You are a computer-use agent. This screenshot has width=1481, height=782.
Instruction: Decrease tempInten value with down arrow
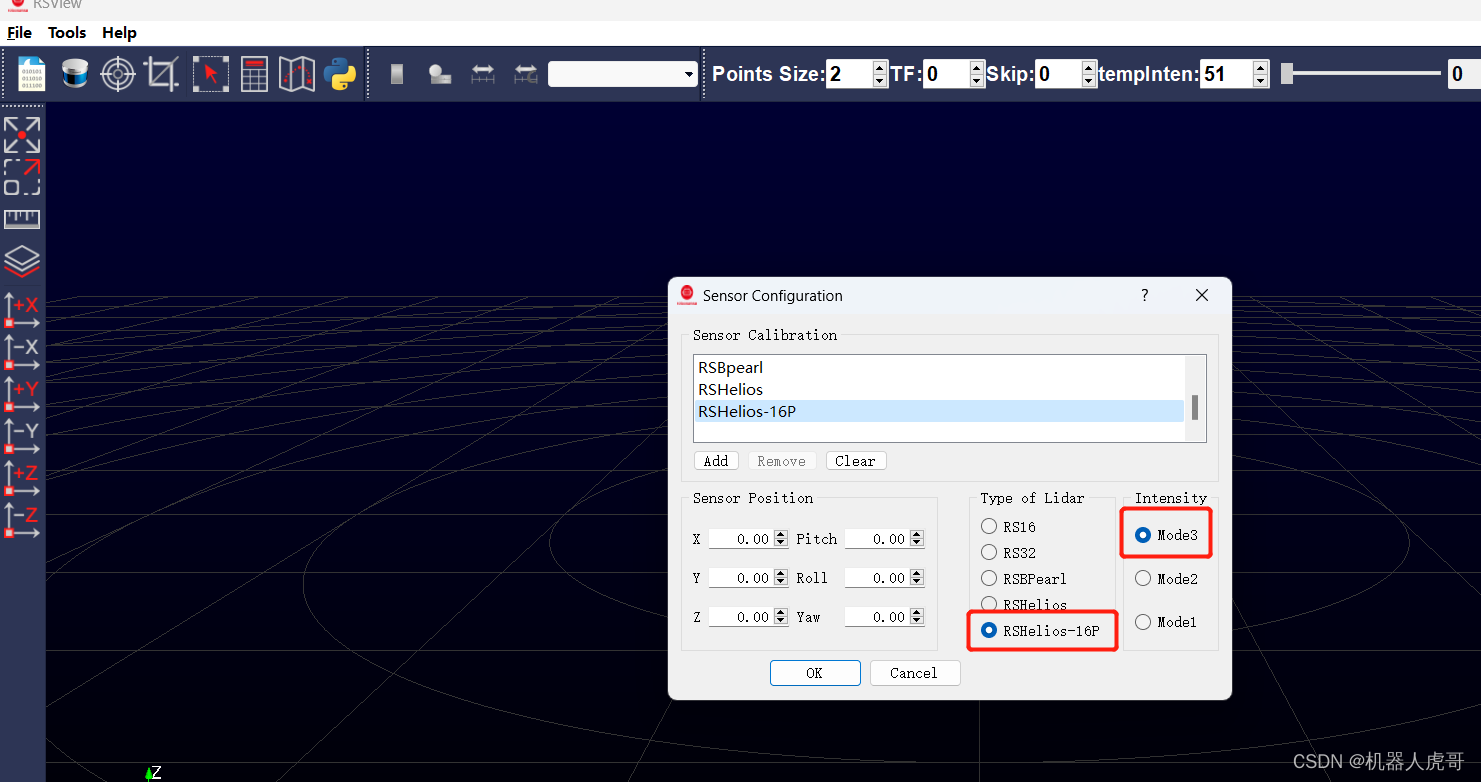(1261, 81)
